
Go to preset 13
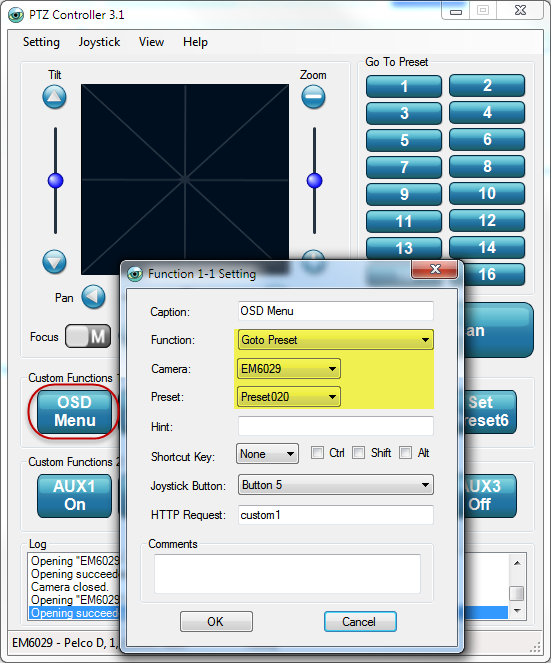coord(404,248)
